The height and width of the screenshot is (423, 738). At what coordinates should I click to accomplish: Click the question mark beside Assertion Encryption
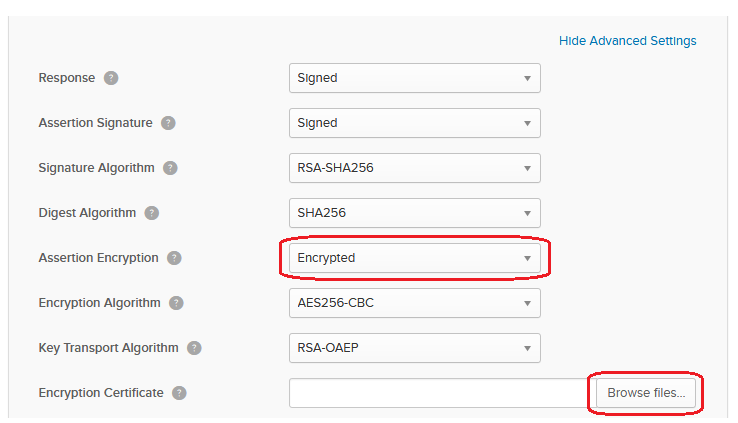pyautogui.click(x=174, y=258)
